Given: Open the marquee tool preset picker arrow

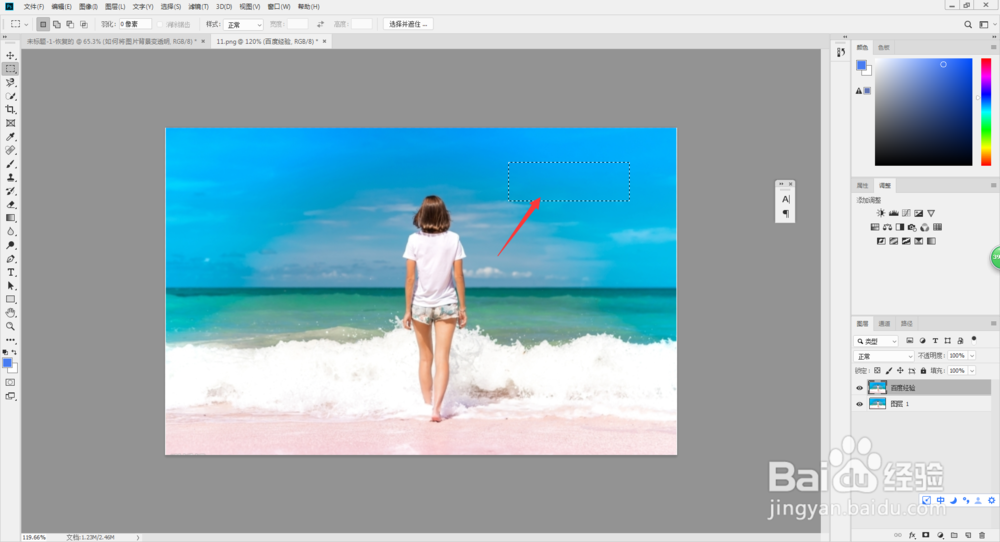Looking at the screenshot, I should [26, 24].
